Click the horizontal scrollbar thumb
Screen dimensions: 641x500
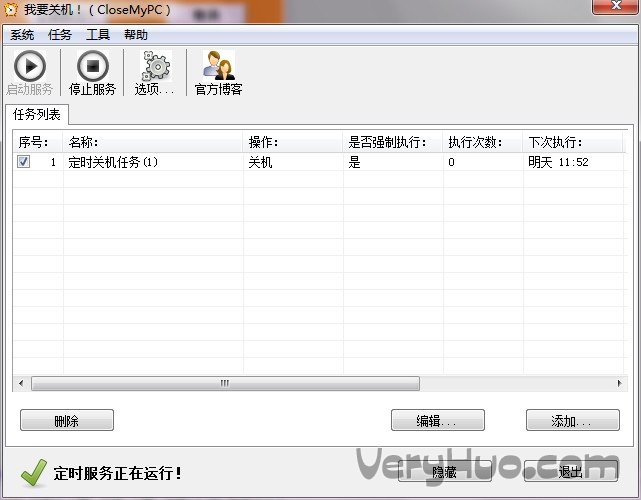[x=225, y=383]
